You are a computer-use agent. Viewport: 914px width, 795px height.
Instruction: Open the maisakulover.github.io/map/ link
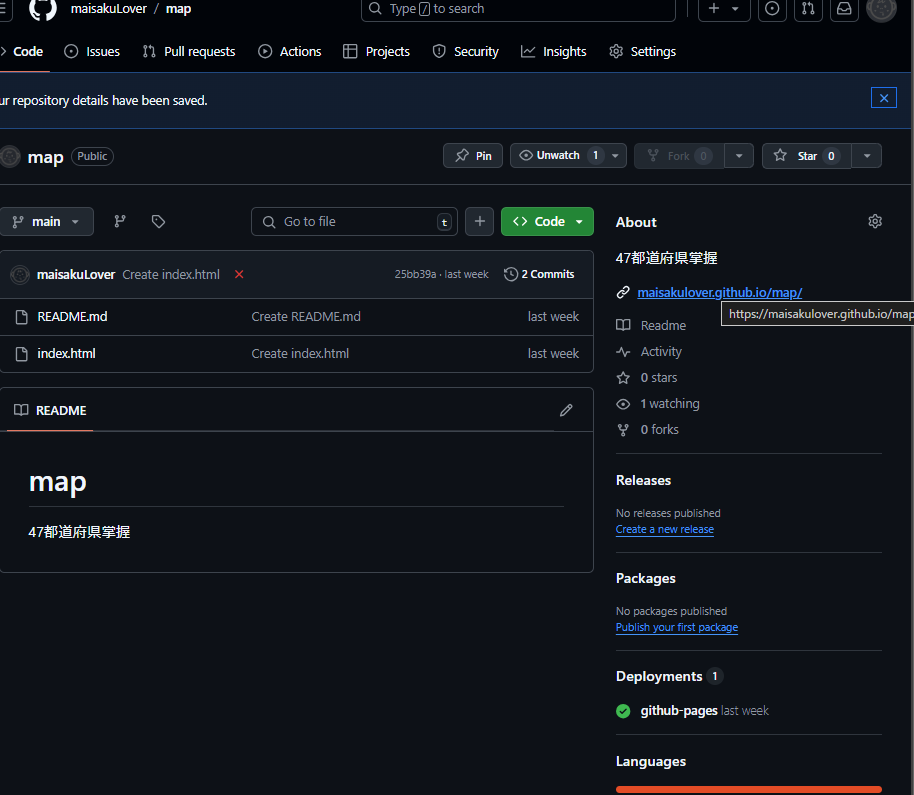[720, 293]
